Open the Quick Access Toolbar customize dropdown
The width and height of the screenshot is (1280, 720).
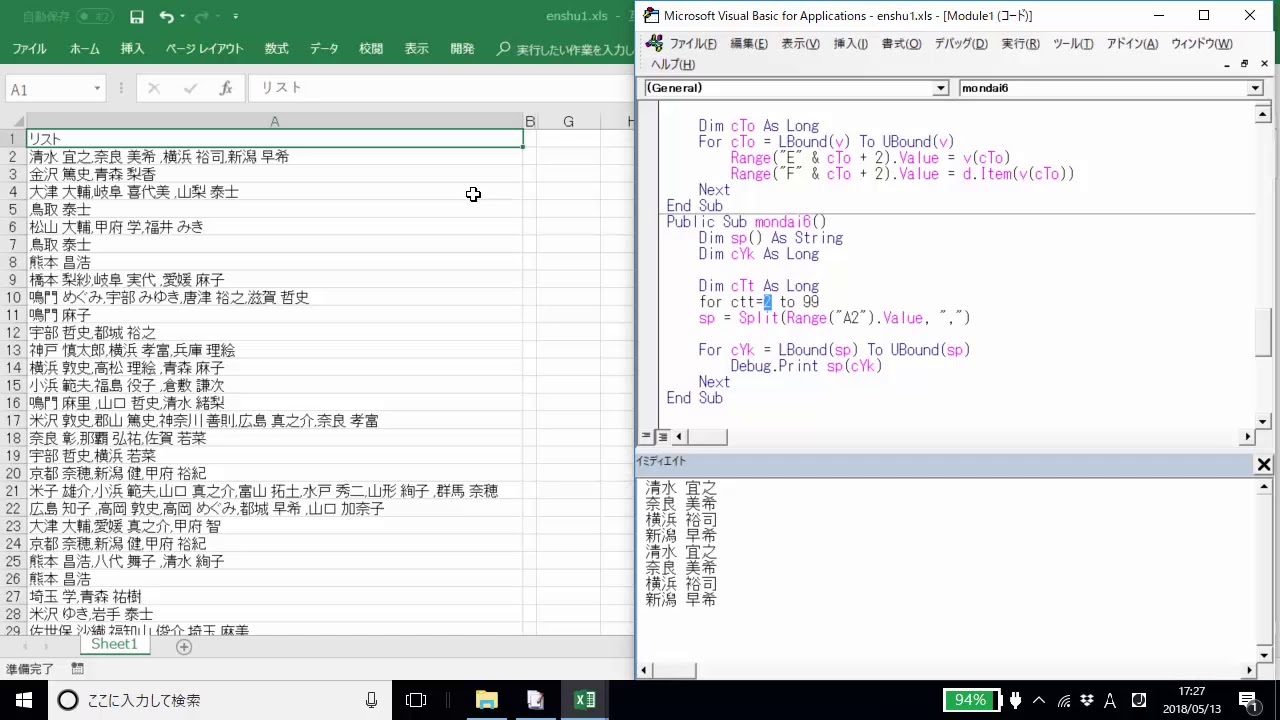(x=236, y=17)
